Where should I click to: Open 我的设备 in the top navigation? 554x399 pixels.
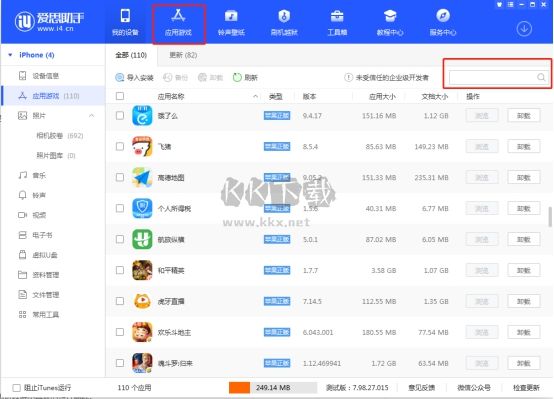coord(125,23)
